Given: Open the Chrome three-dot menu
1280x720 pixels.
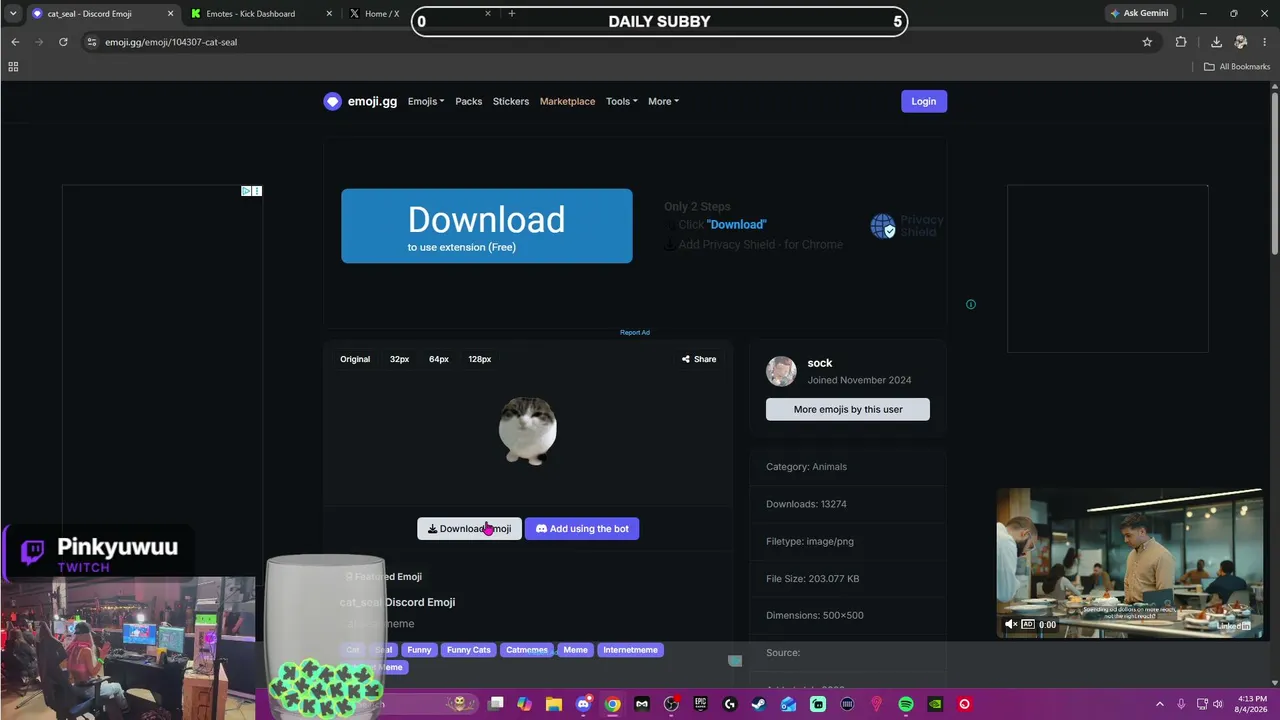Looking at the screenshot, I should click(x=1265, y=42).
